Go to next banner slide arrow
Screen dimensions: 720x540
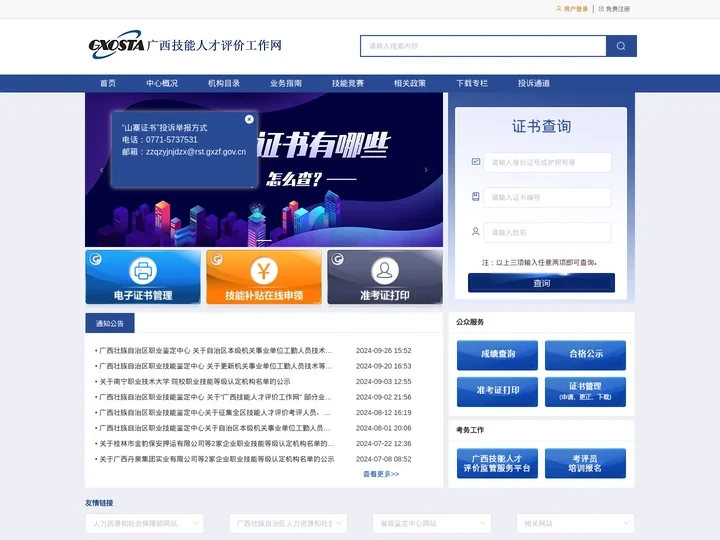[x=426, y=170]
